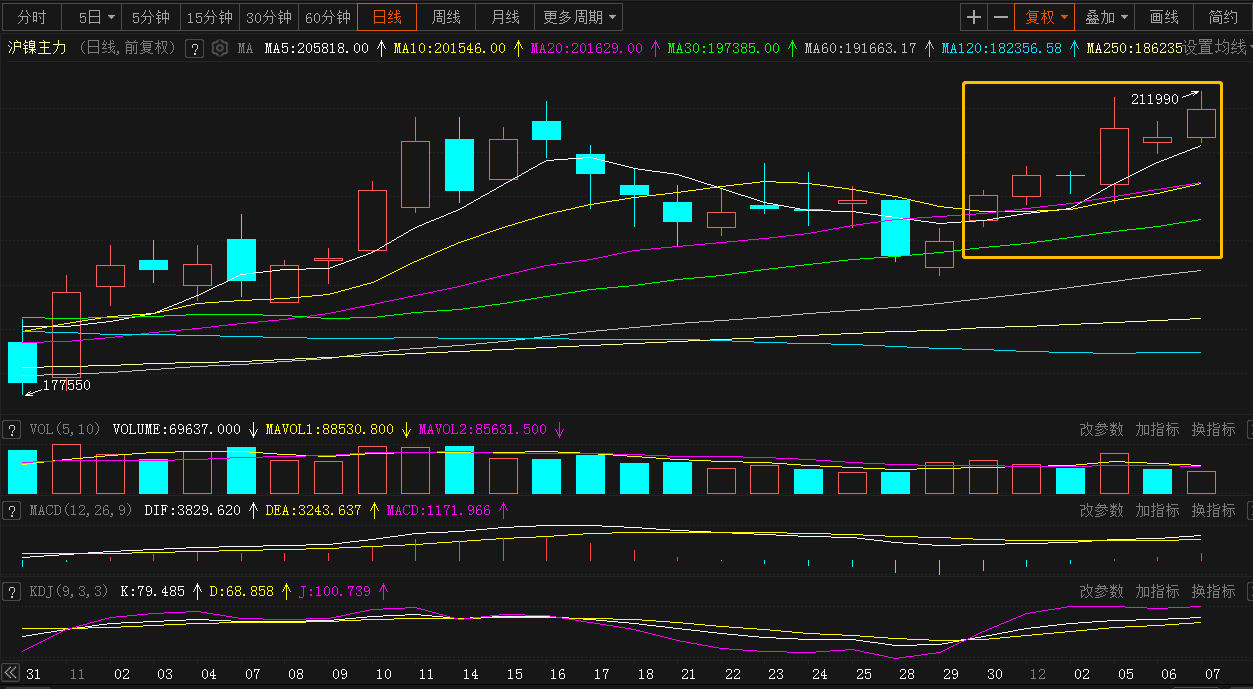Viewport: 1253px width, 689px height.
Task: Click the help icon next to 沪镍主力
Action: click(x=195, y=48)
